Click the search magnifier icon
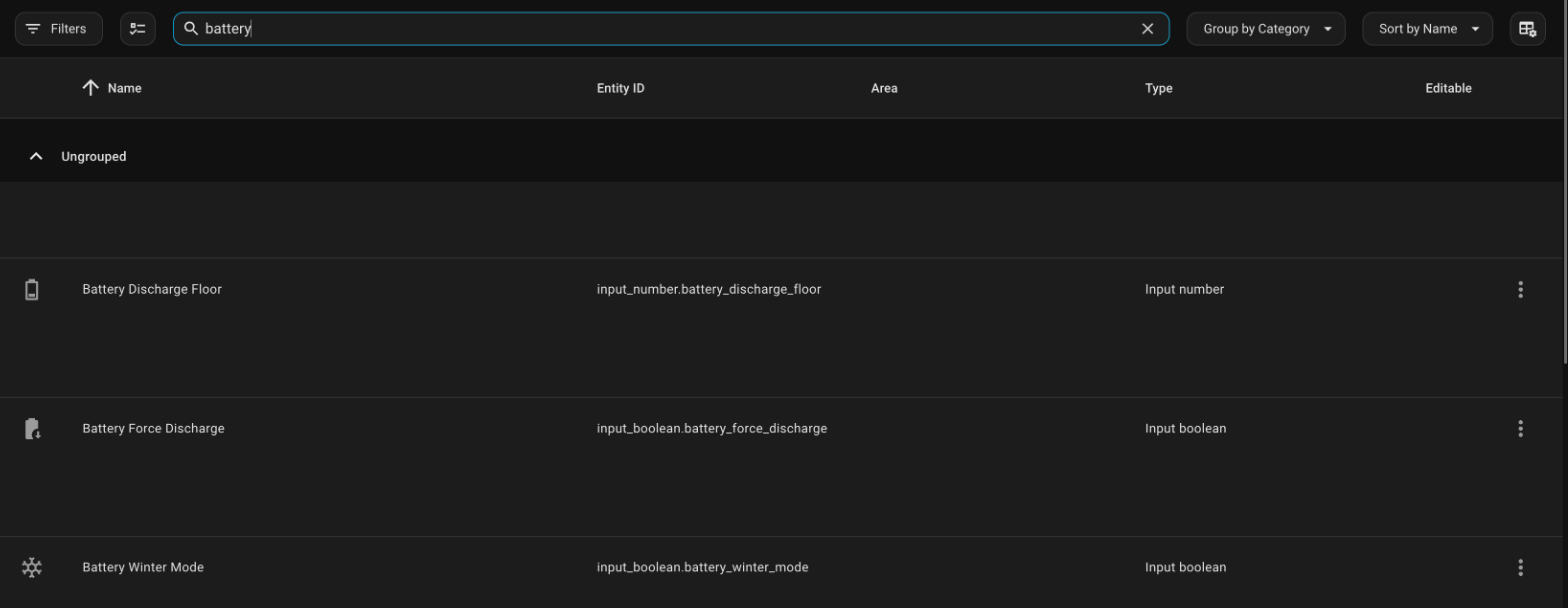The height and width of the screenshot is (608, 1568). point(191,29)
